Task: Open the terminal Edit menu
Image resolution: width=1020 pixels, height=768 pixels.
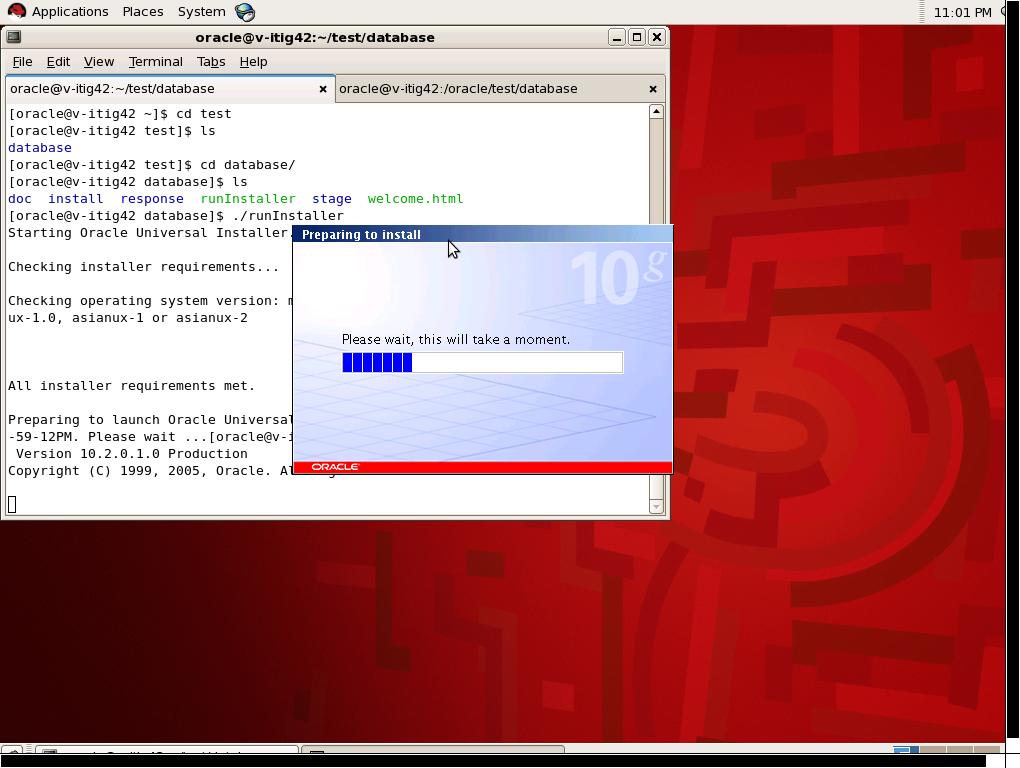Action: coord(58,62)
